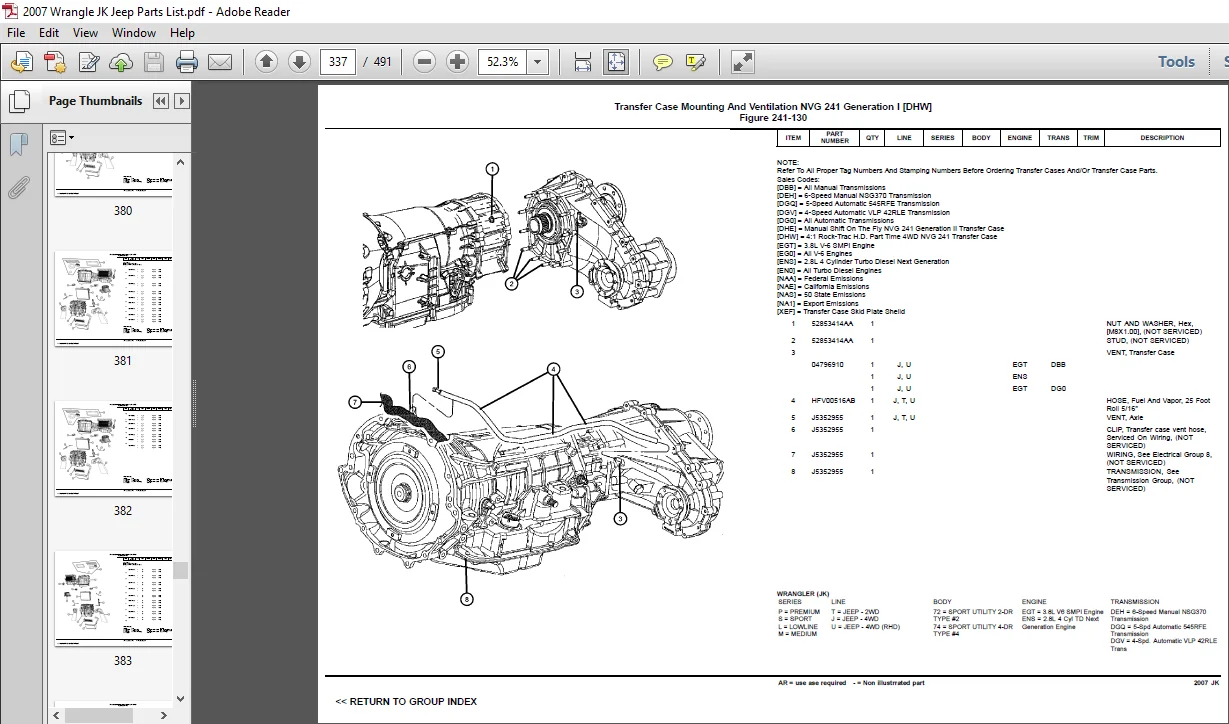Zoom in with plus button
Image resolution: width=1229 pixels, height=724 pixels.
pos(457,62)
